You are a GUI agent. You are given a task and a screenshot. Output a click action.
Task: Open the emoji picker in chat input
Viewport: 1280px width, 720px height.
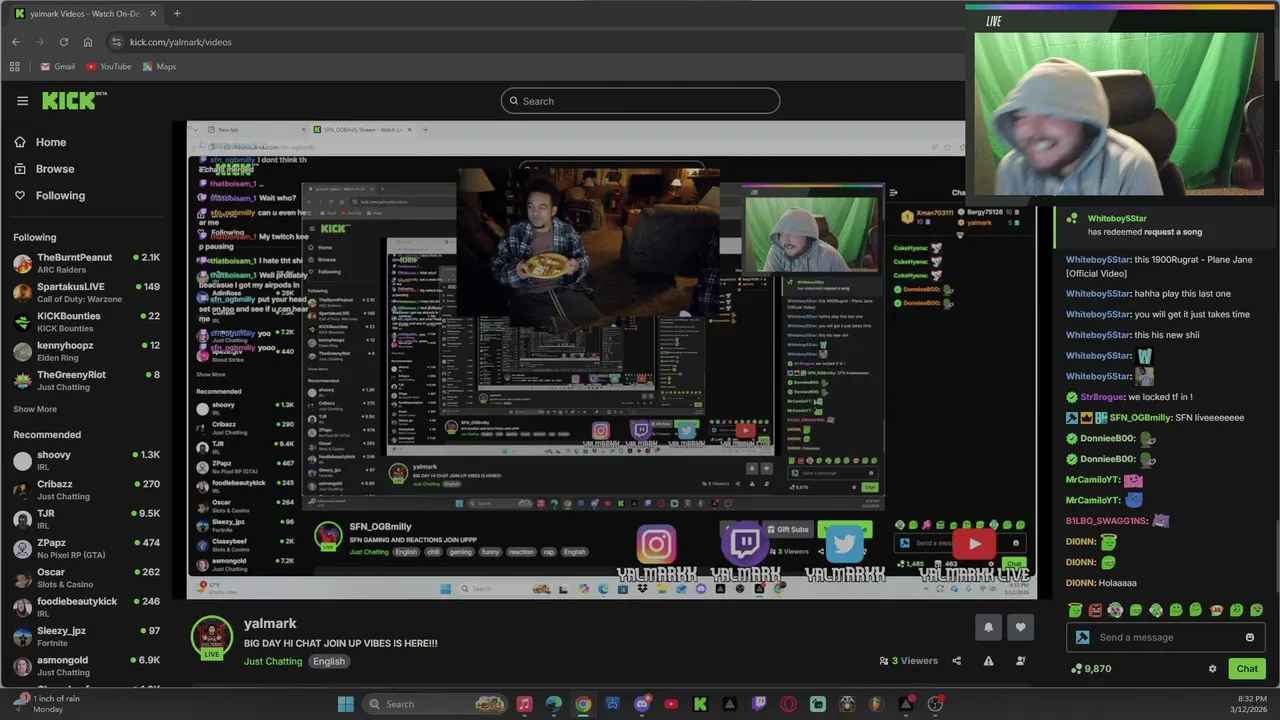pos(1249,638)
